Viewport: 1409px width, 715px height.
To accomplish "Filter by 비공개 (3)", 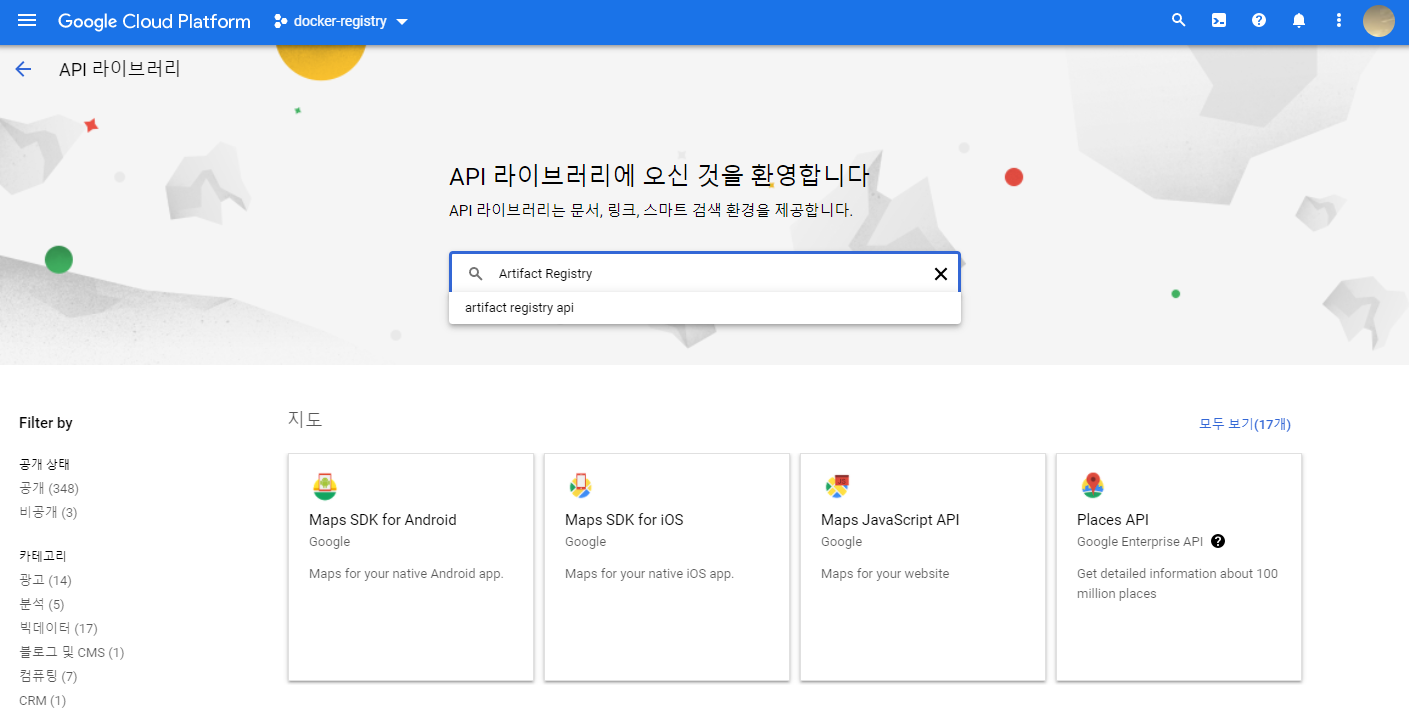I will 48,512.
